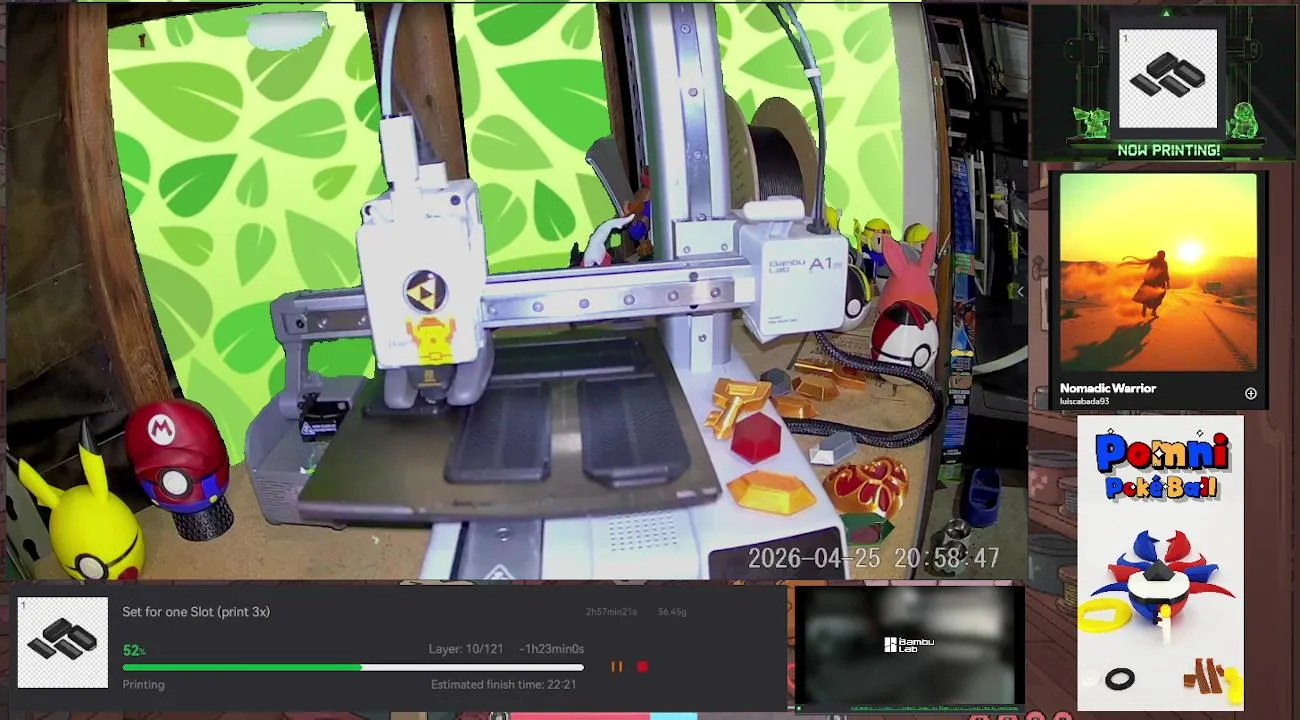Pause the current print job
This screenshot has height=720, width=1300.
tap(616, 666)
